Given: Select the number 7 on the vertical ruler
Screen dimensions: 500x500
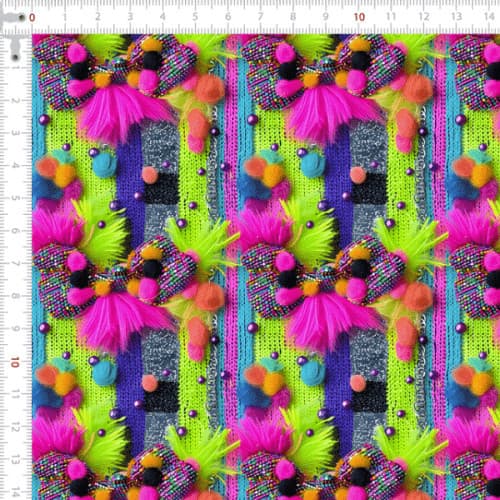Looking at the screenshot, I should click(x=15, y=263).
